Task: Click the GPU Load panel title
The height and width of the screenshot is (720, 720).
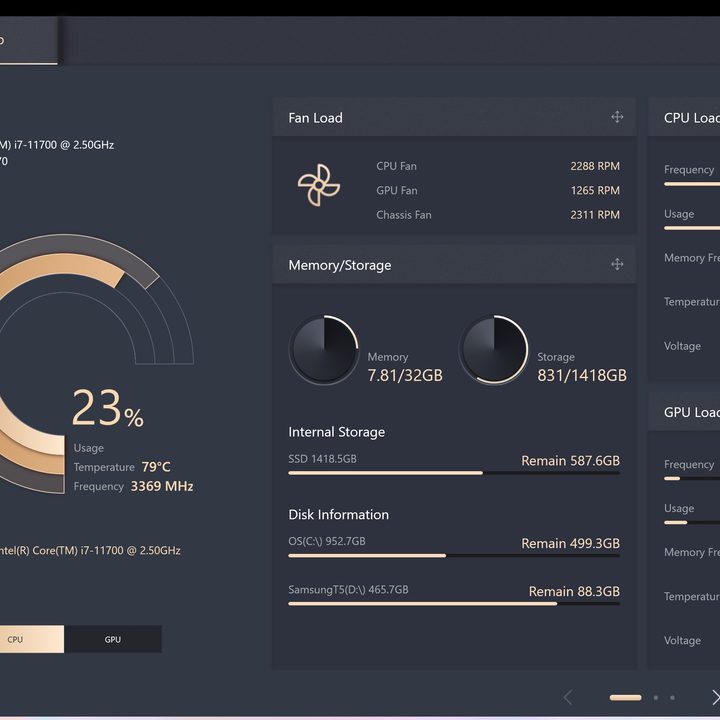Action: [x=692, y=412]
